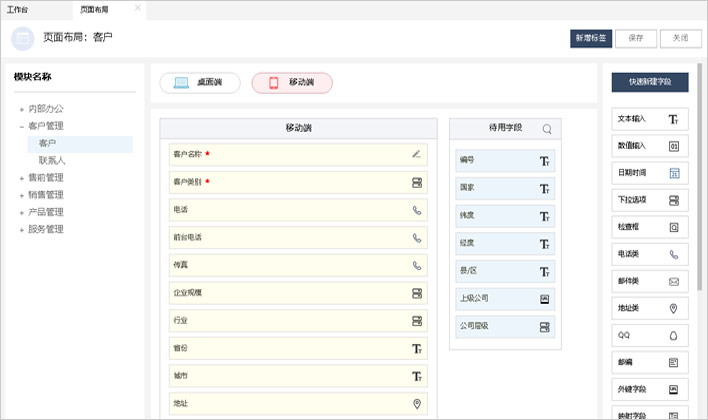Click the edit pencil icon on 客户名称 field

point(416,154)
